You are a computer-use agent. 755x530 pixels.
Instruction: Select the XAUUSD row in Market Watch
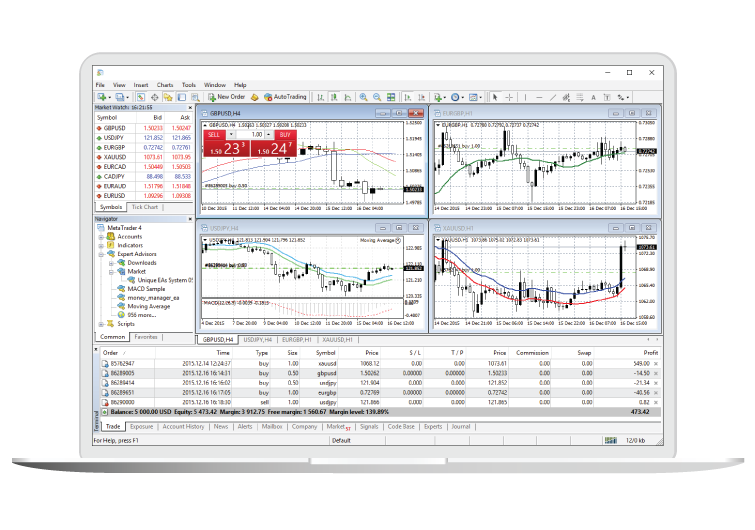[x=116, y=156]
